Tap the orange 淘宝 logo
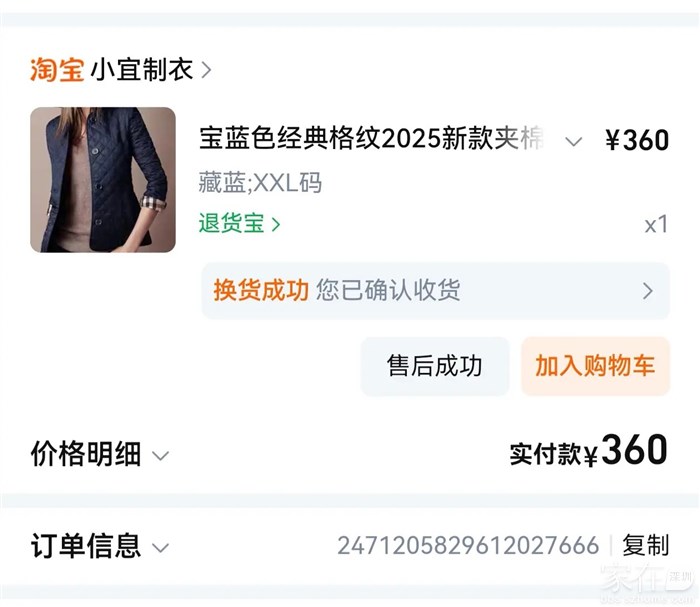This screenshot has width=700, height=607. (x=57, y=70)
